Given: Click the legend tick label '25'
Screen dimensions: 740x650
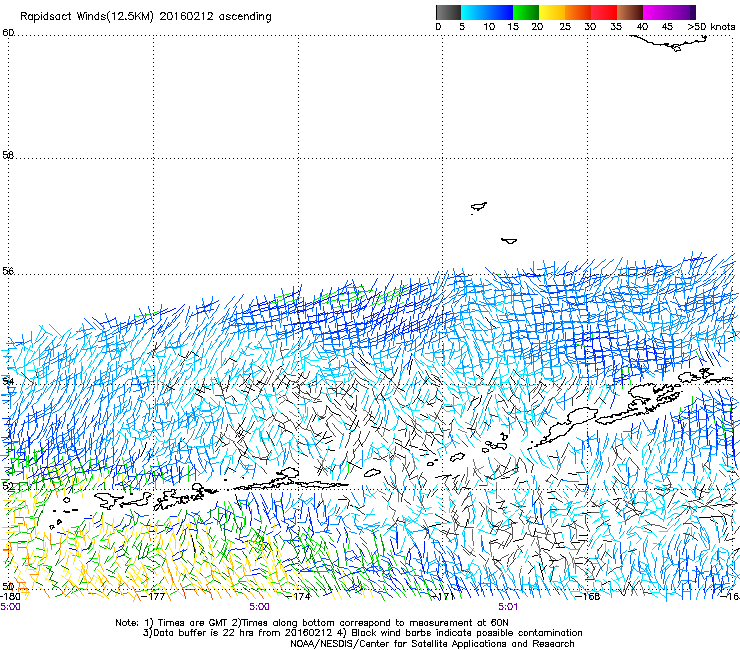Looking at the screenshot, I should pyautogui.click(x=565, y=27).
